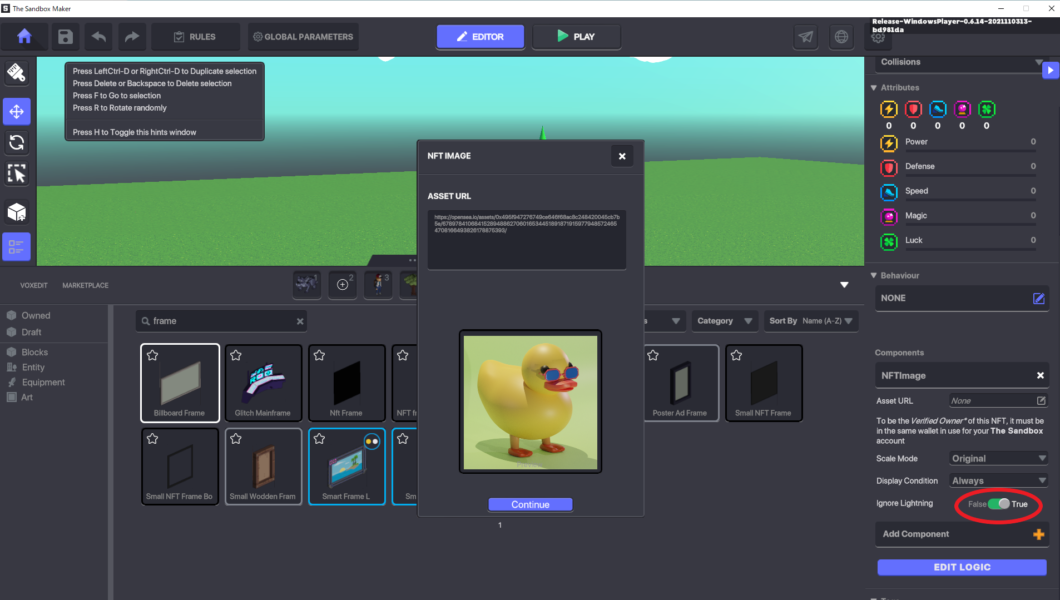Collapse the Behaviour section
This screenshot has width=1060, height=600.
873,276
